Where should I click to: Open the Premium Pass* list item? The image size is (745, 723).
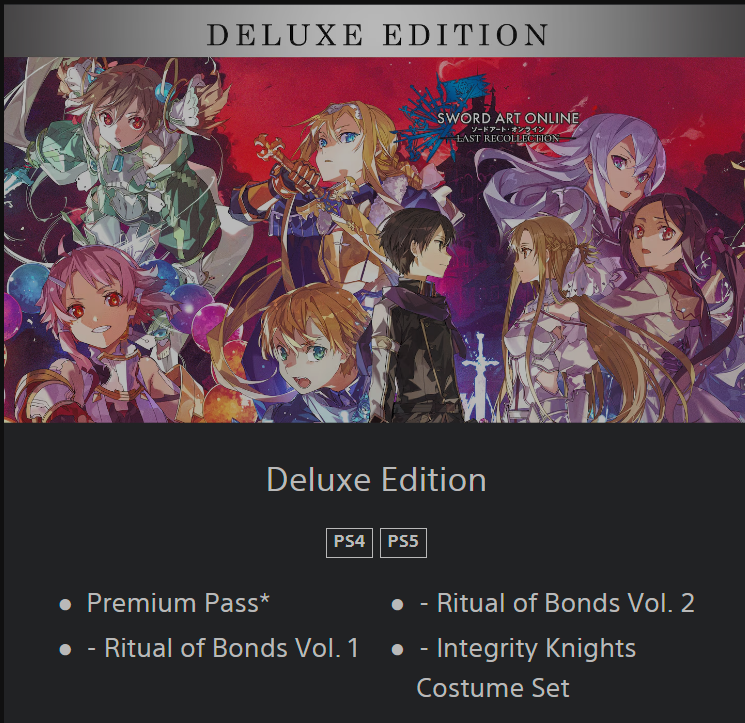(x=178, y=603)
